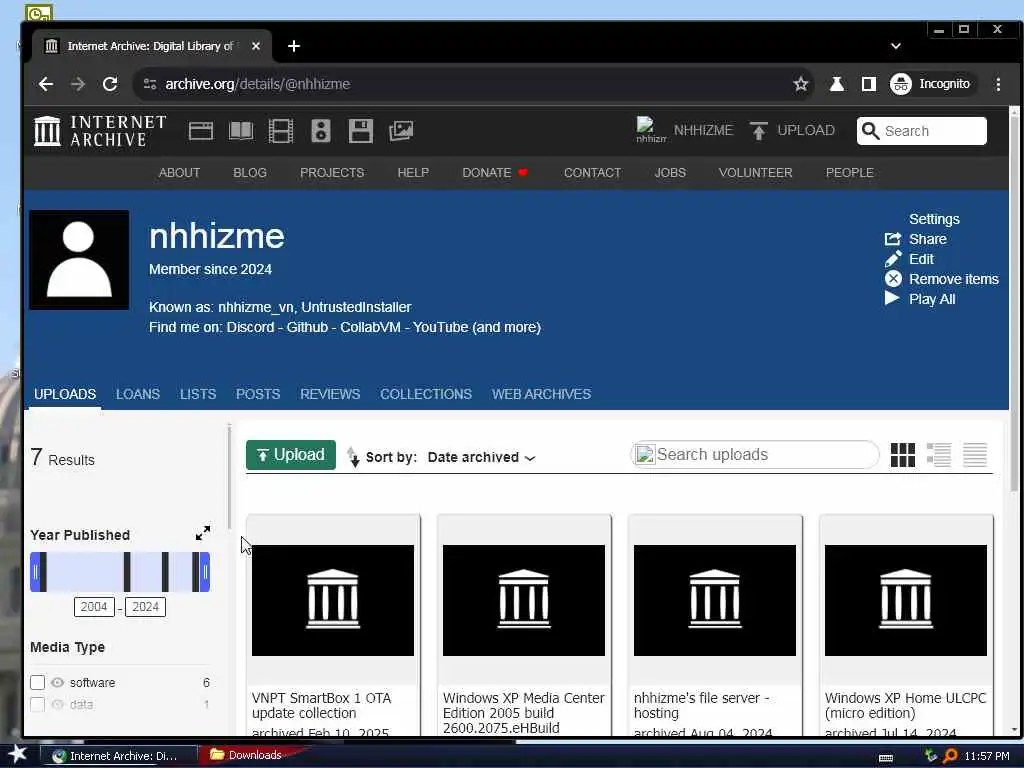1024x768 pixels.
Task: Click the NHHIZME user avatar icon
Action: pos(650,130)
